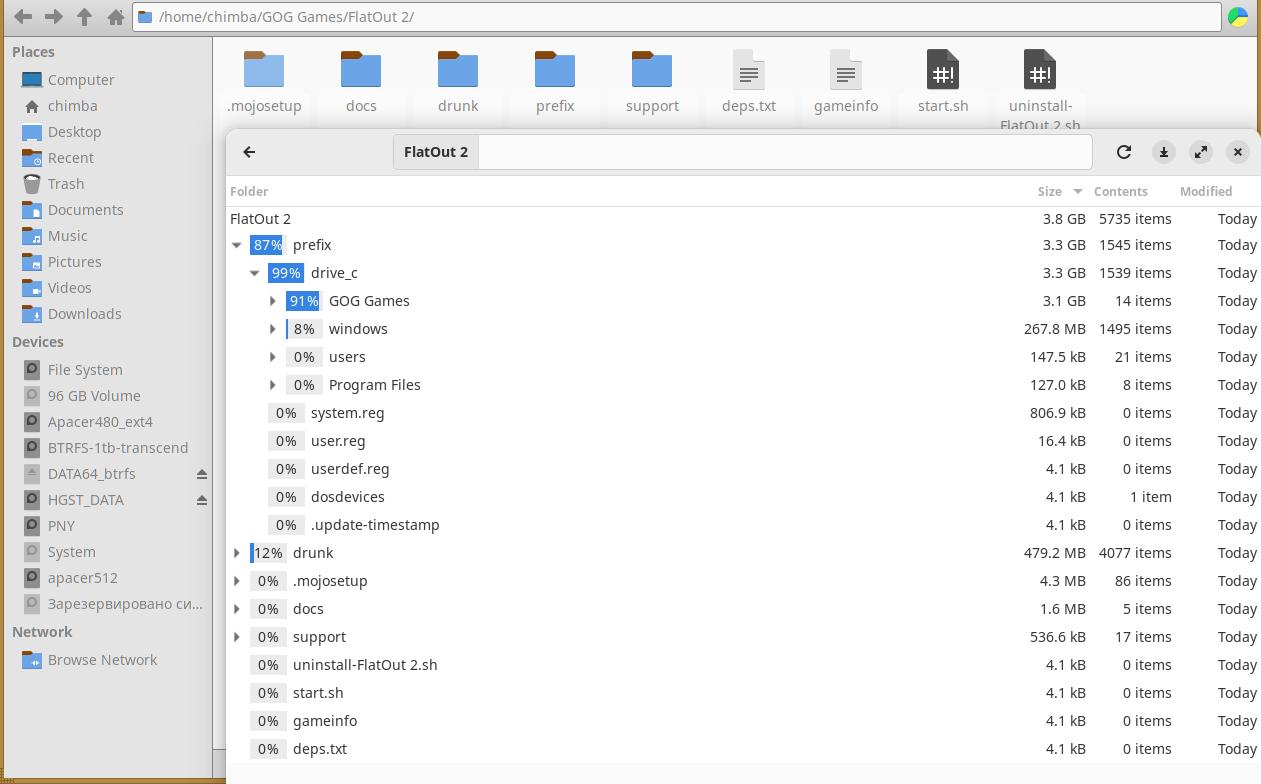The image size is (1261, 784).
Task: Refresh the disk usage scan
Action: [1124, 152]
